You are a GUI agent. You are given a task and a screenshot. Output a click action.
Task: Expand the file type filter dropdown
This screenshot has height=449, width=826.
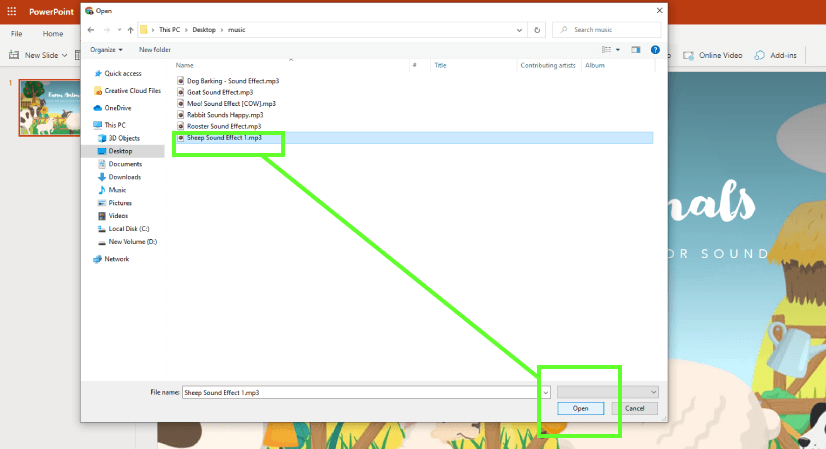[608, 393]
